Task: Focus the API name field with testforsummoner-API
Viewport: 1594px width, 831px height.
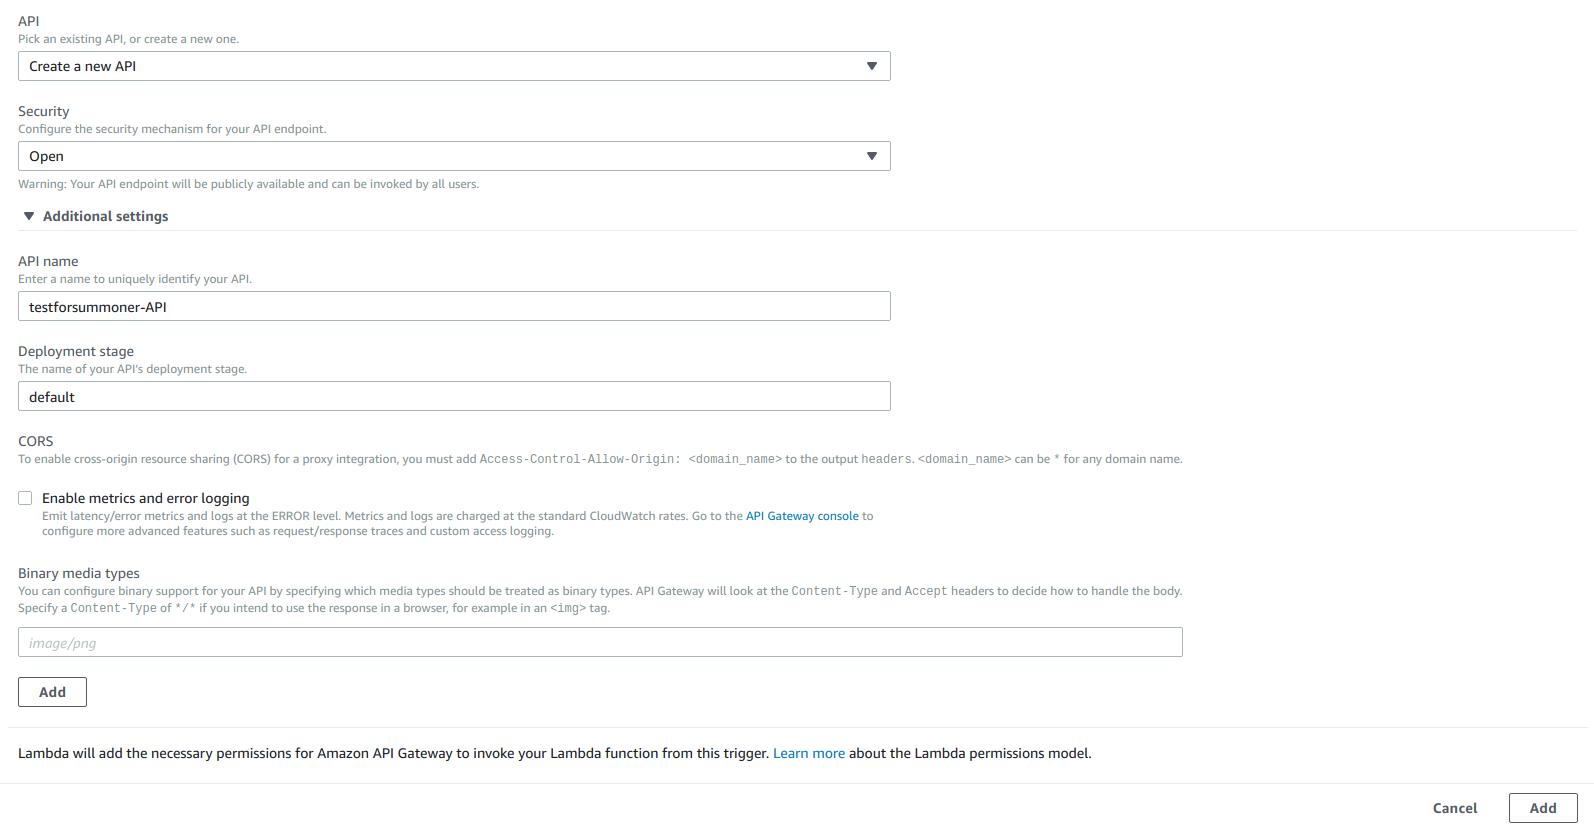Action: coord(454,306)
